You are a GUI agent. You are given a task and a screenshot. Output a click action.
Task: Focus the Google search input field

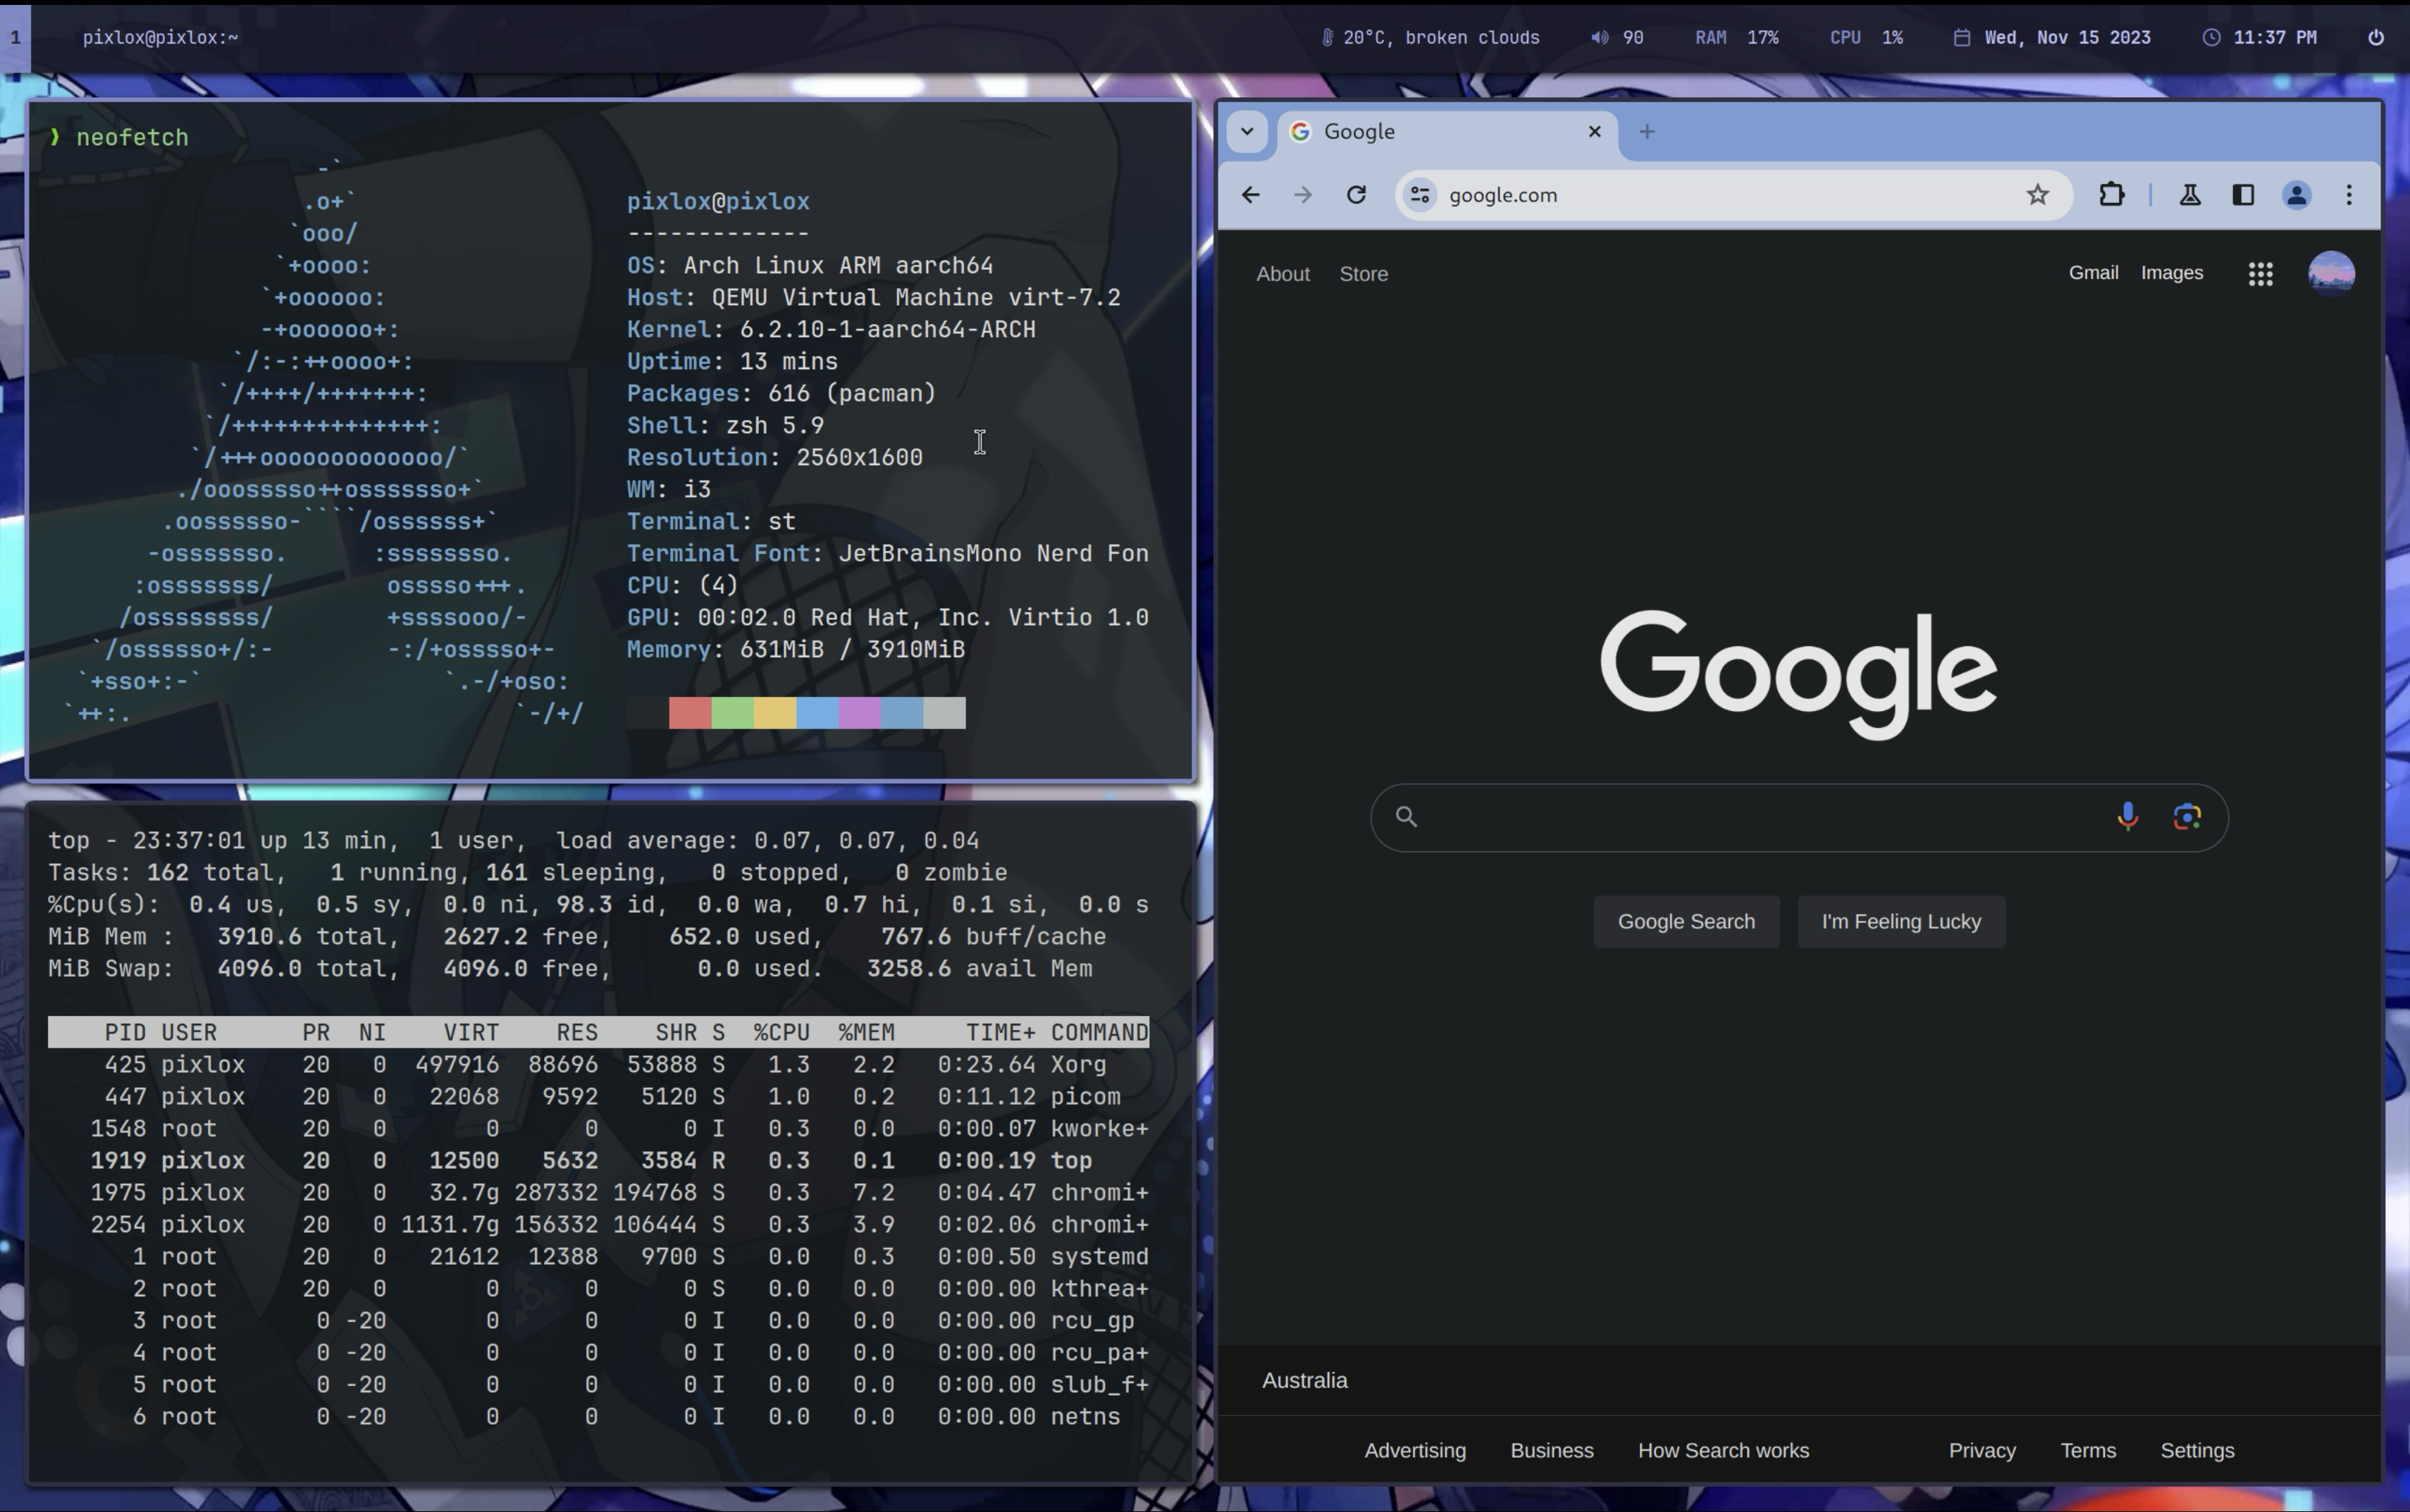click(x=1760, y=817)
